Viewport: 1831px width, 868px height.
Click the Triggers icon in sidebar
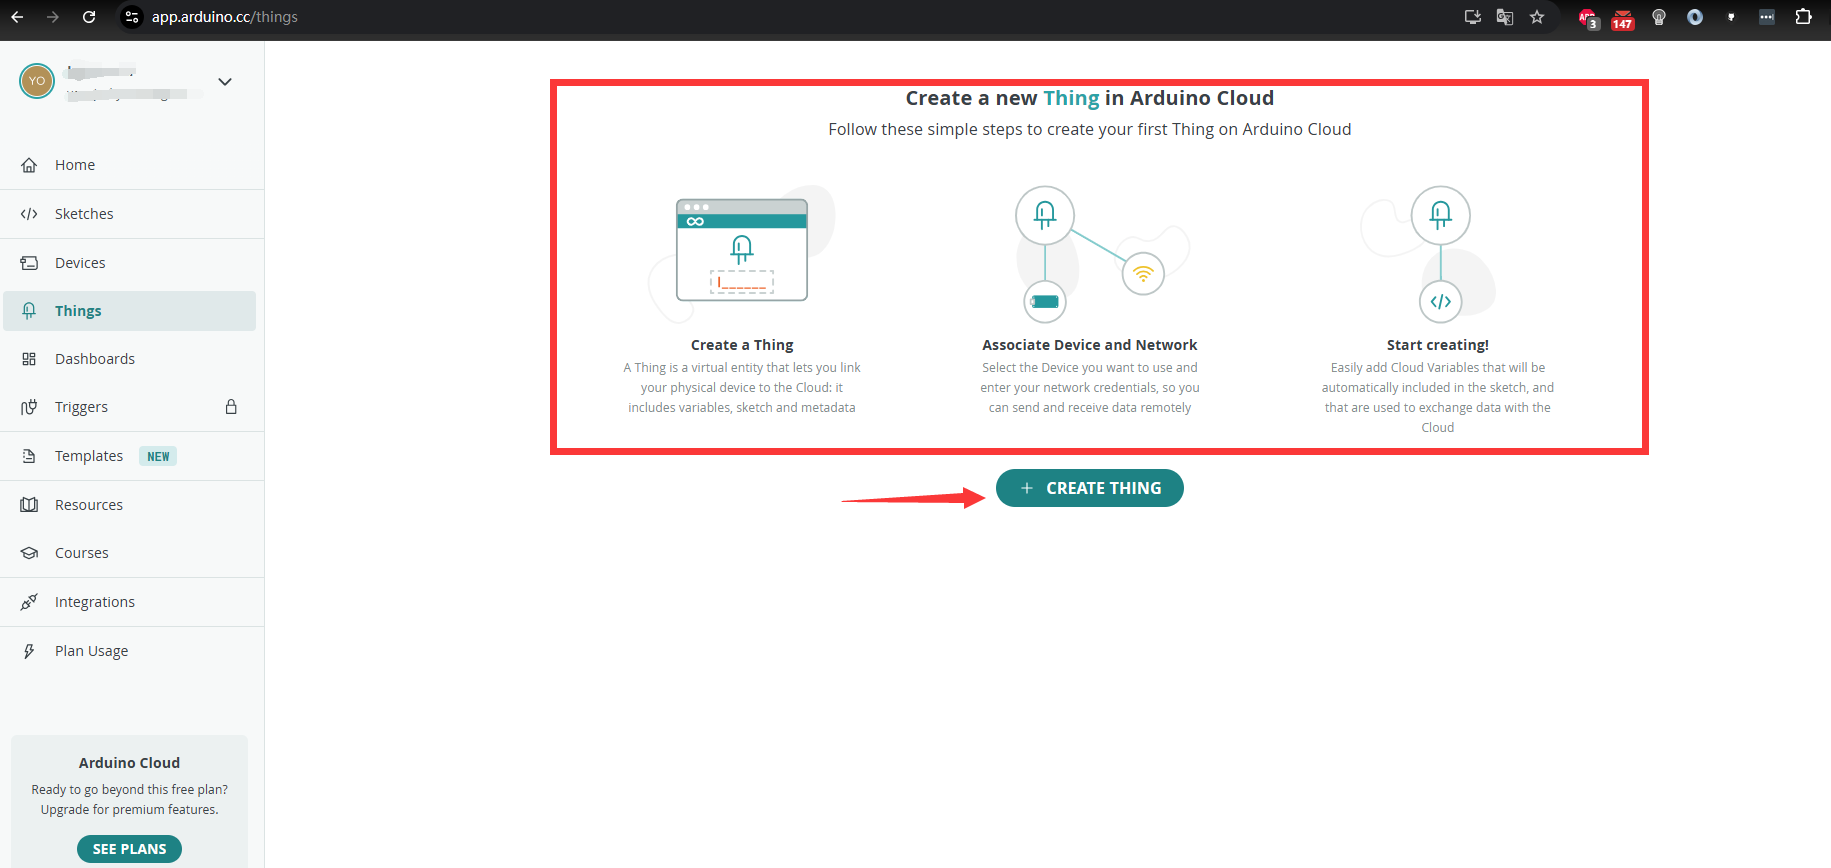(29, 407)
